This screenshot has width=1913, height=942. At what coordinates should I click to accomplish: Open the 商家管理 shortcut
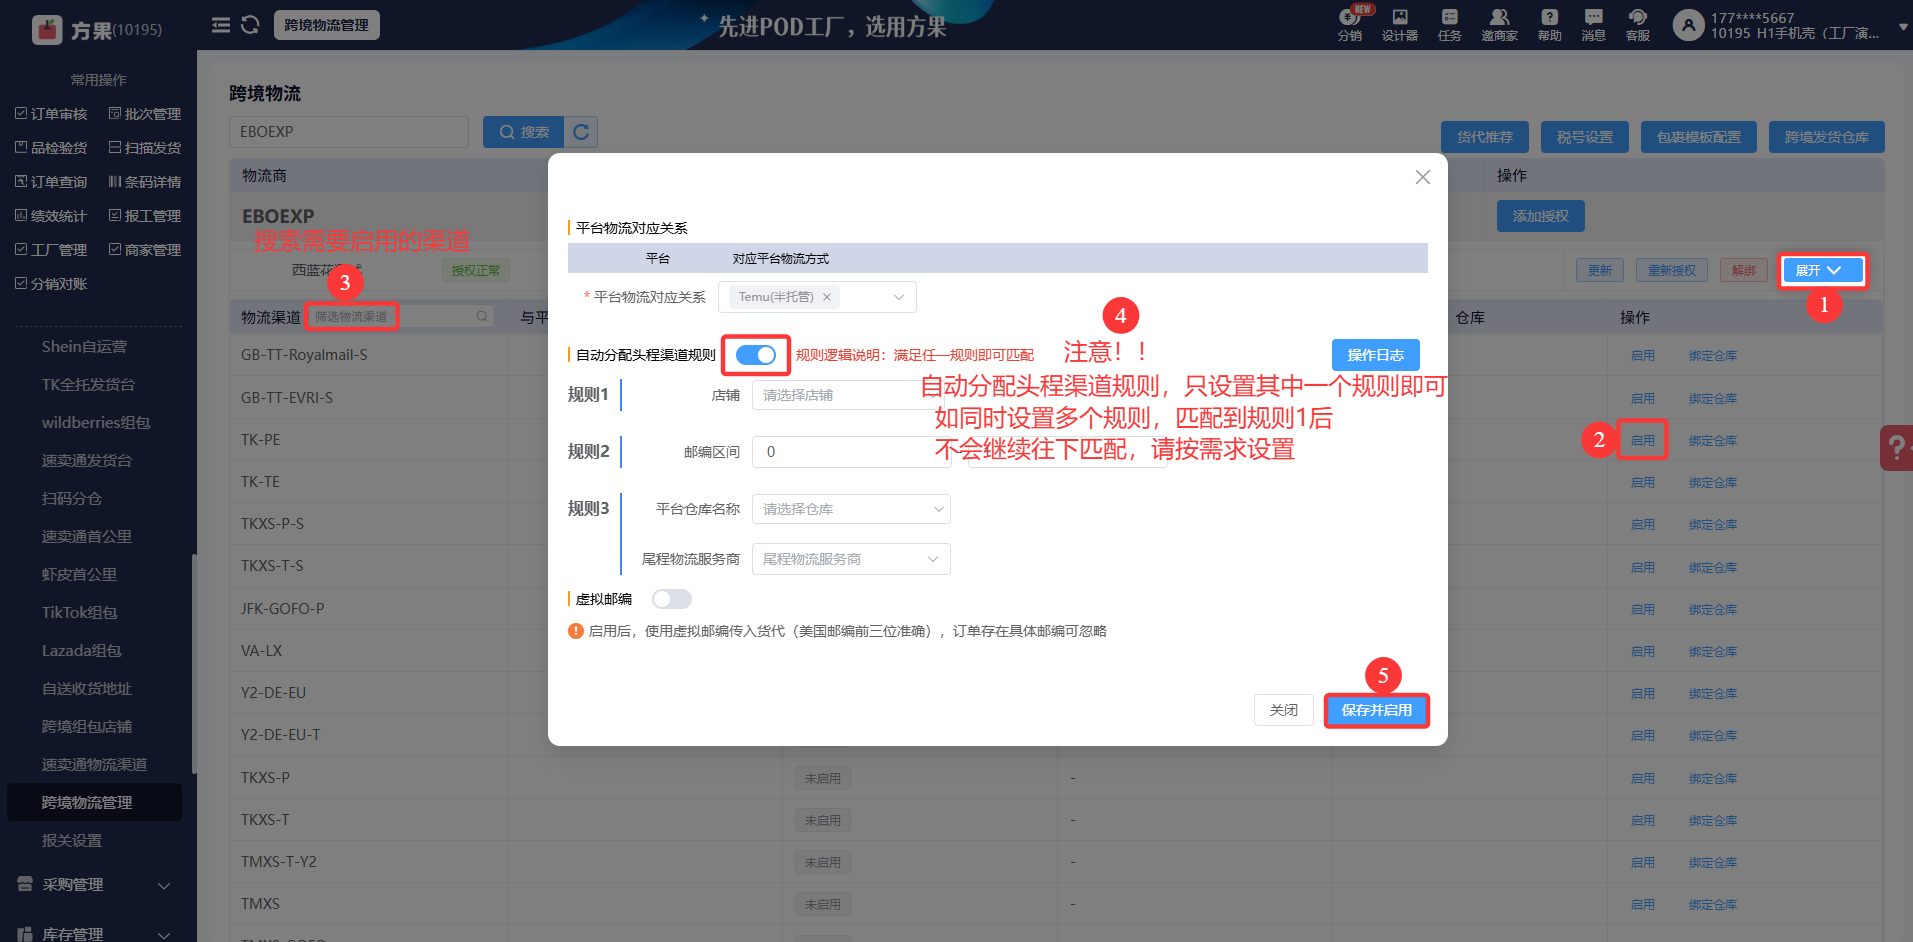(145, 250)
